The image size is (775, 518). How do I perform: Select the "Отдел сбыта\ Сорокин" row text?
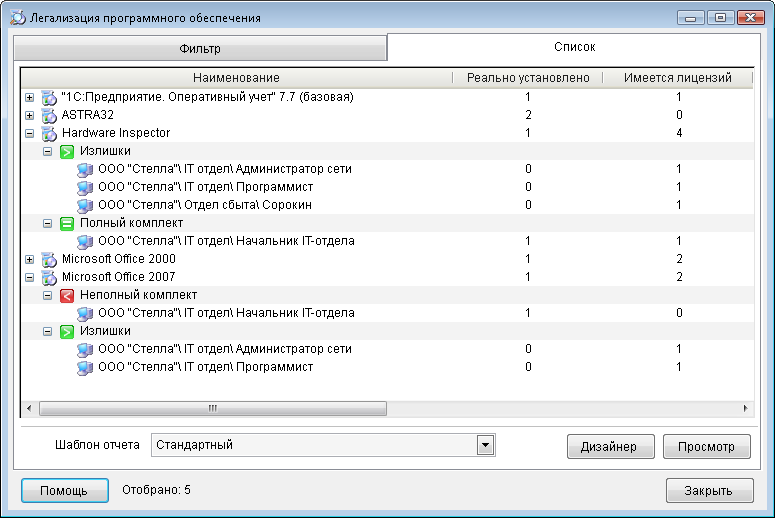pyautogui.click(x=205, y=205)
